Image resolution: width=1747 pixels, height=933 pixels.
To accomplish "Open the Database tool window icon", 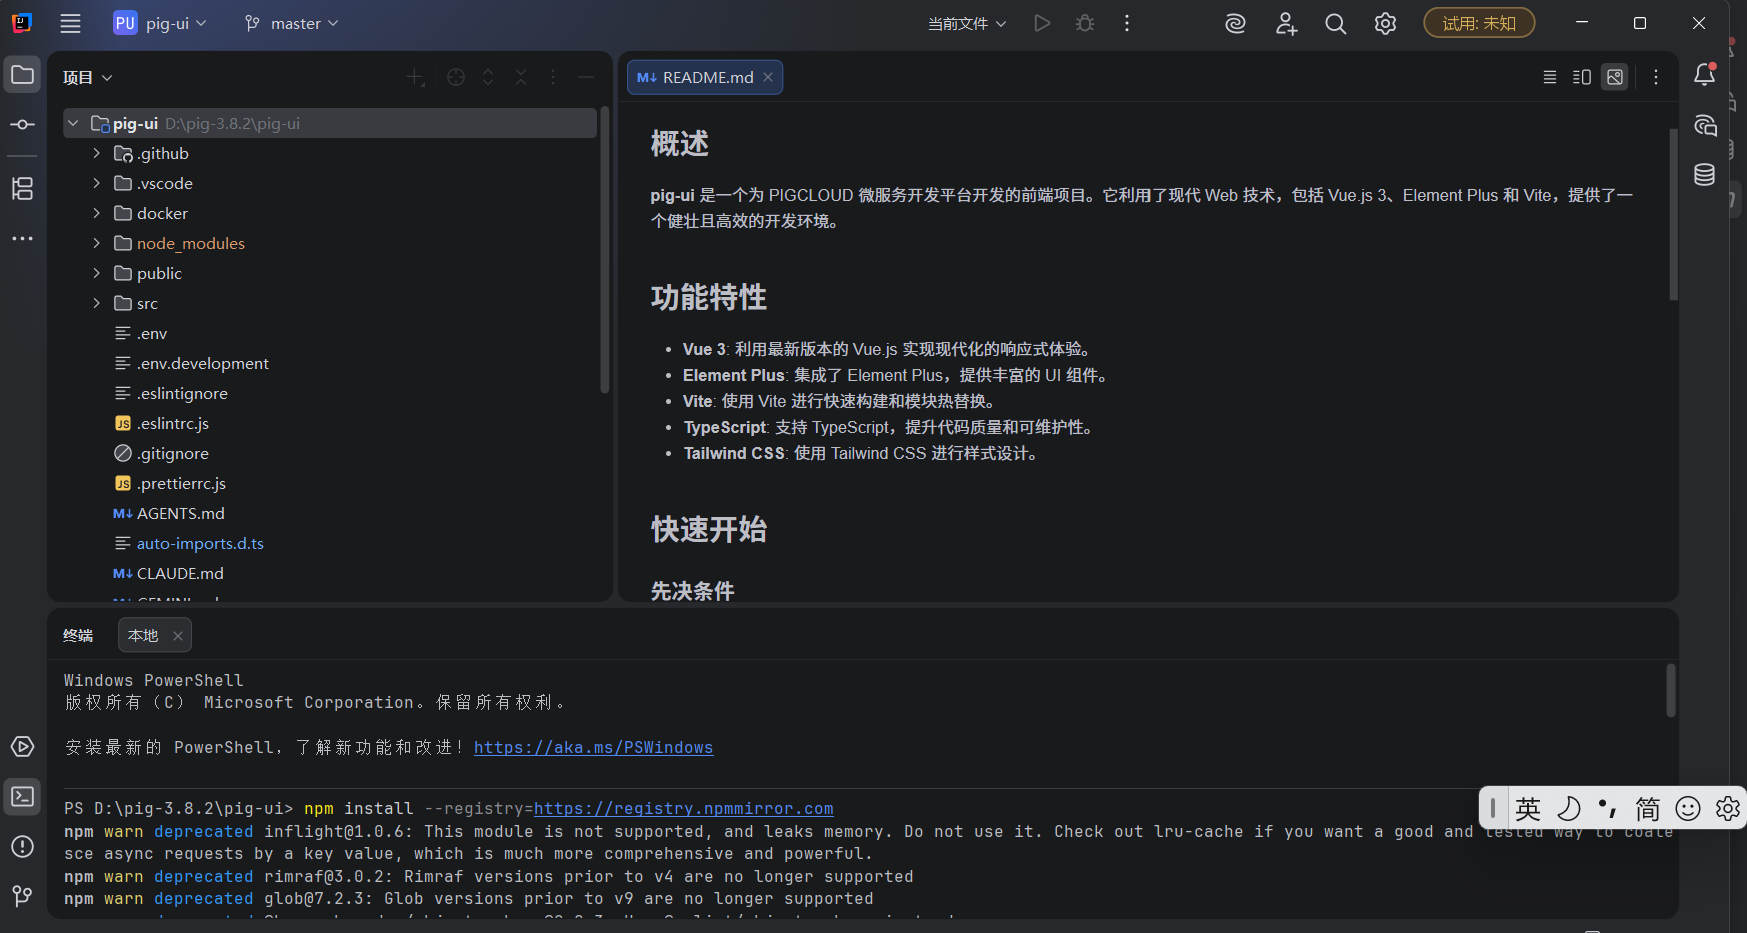I will pyautogui.click(x=1705, y=175).
